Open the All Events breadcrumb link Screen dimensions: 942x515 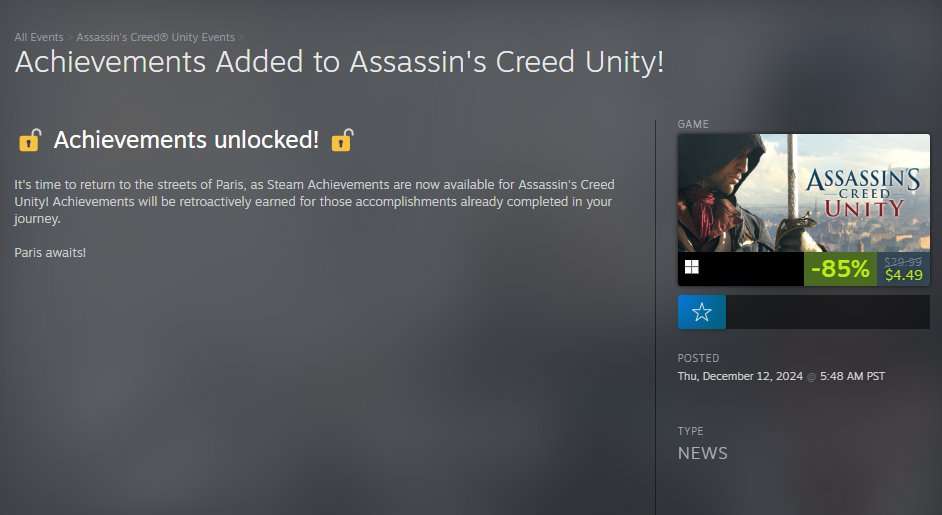tap(39, 37)
